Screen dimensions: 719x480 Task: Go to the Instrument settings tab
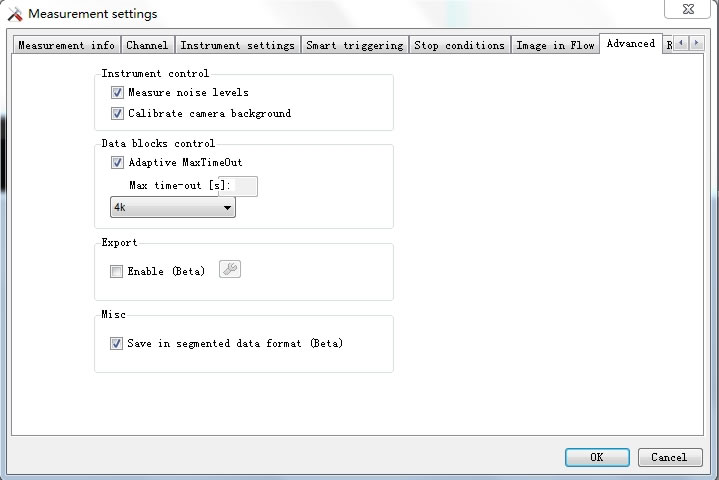point(237,46)
